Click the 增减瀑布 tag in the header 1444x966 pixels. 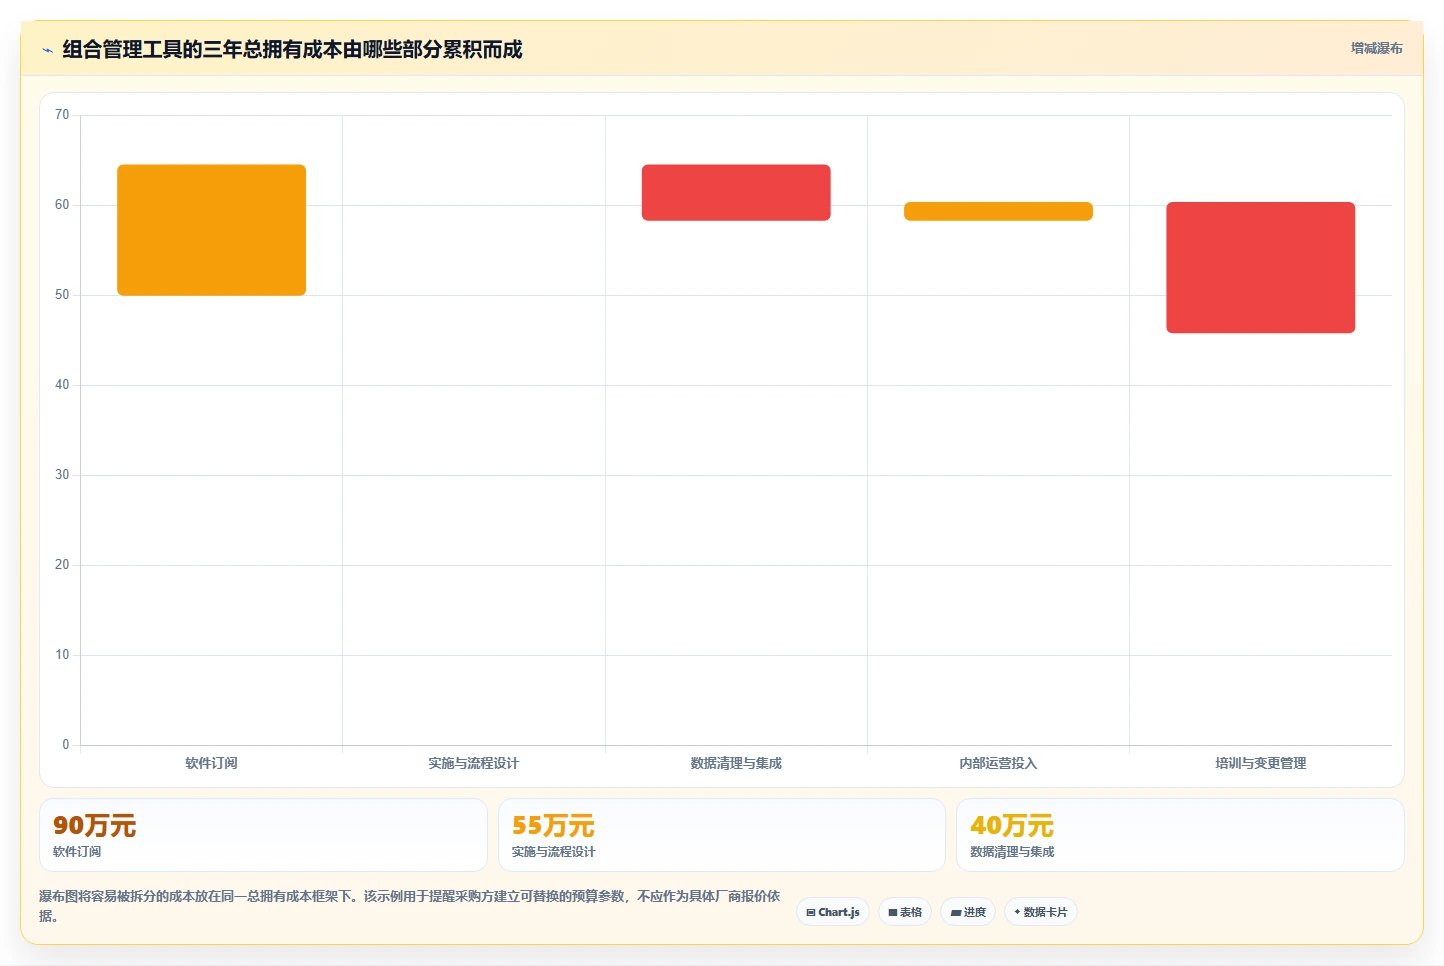tap(1376, 48)
